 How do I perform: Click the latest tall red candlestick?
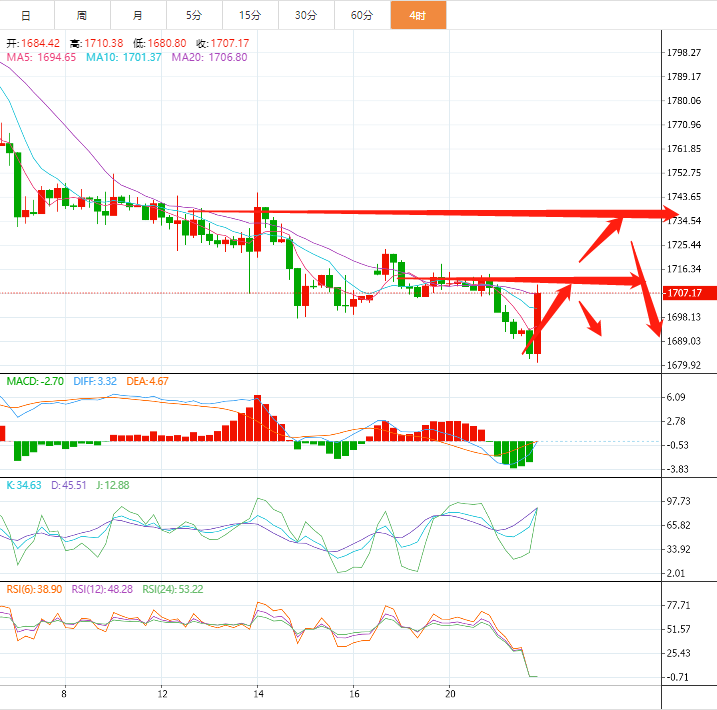point(538,323)
